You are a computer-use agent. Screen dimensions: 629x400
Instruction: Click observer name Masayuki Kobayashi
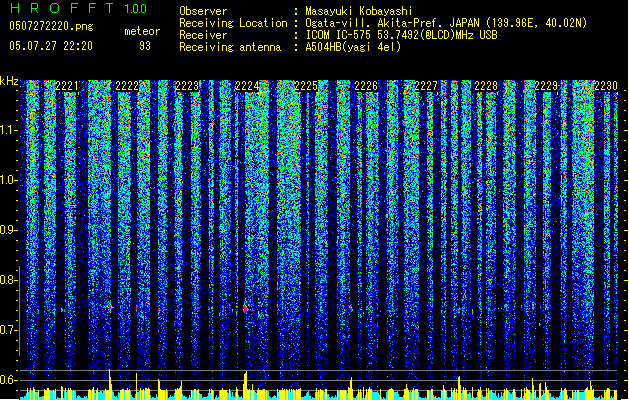[x=359, y=11]
